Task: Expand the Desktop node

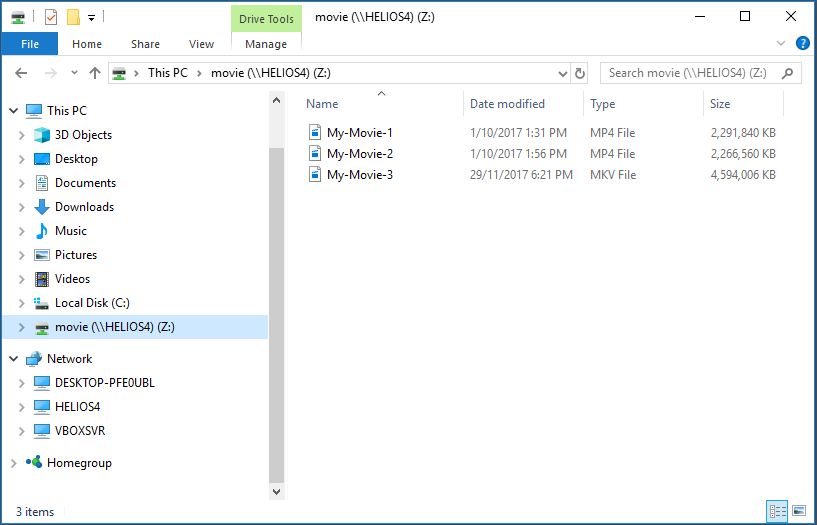Action: [21, 159]
